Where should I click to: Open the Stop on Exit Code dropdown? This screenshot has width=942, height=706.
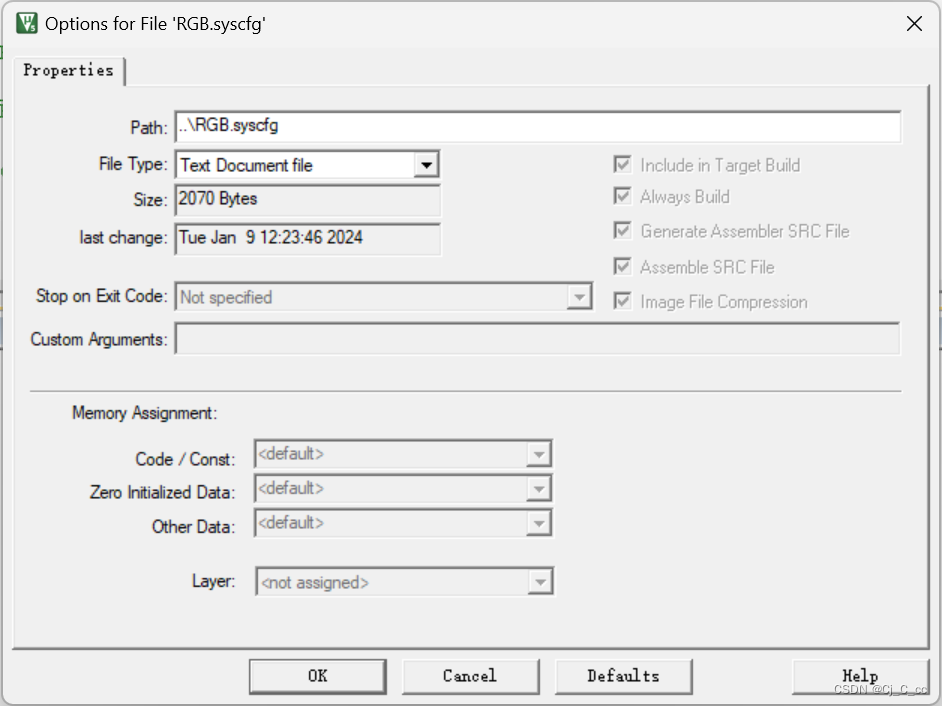click(580, 297)
